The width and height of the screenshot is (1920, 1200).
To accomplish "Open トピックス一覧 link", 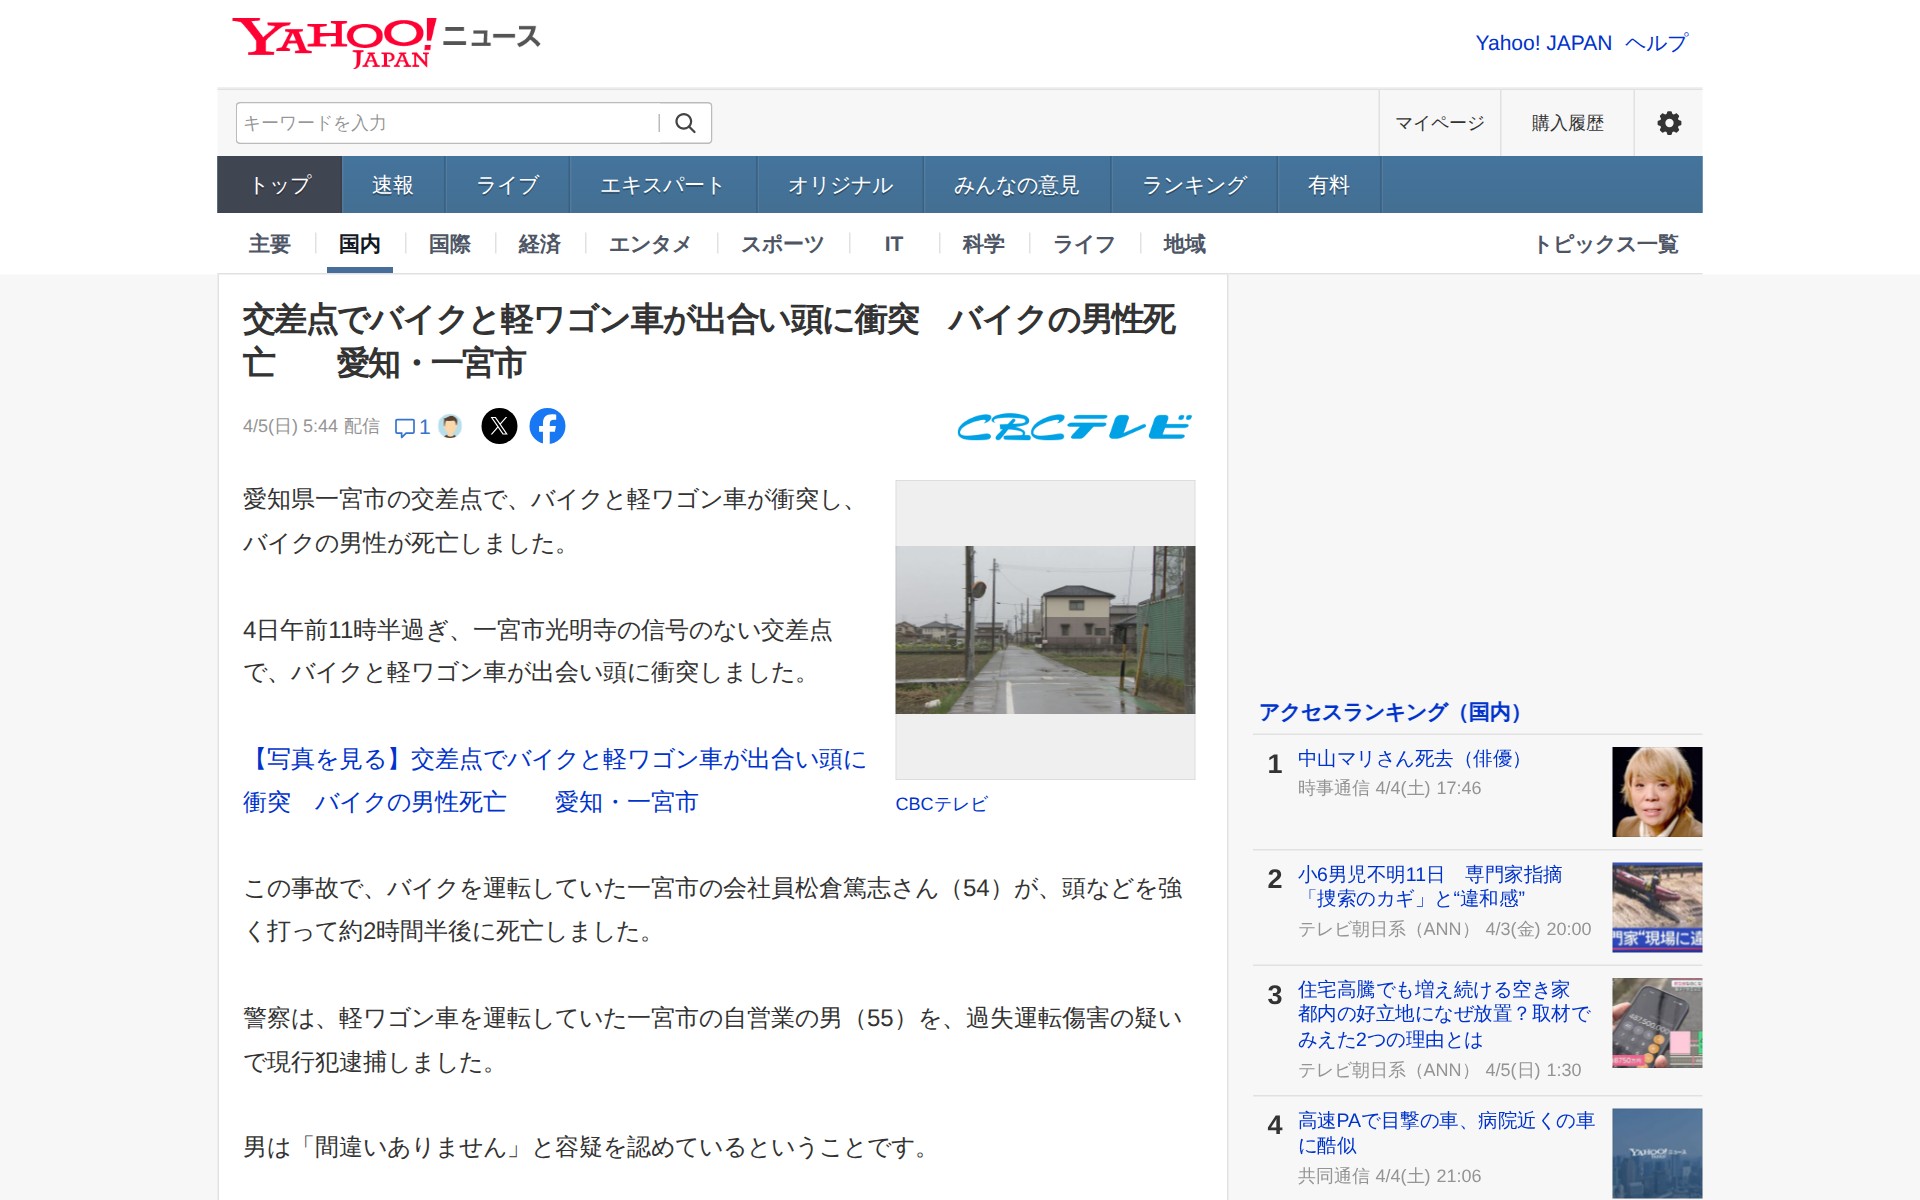I will (x=1605, y=244).
